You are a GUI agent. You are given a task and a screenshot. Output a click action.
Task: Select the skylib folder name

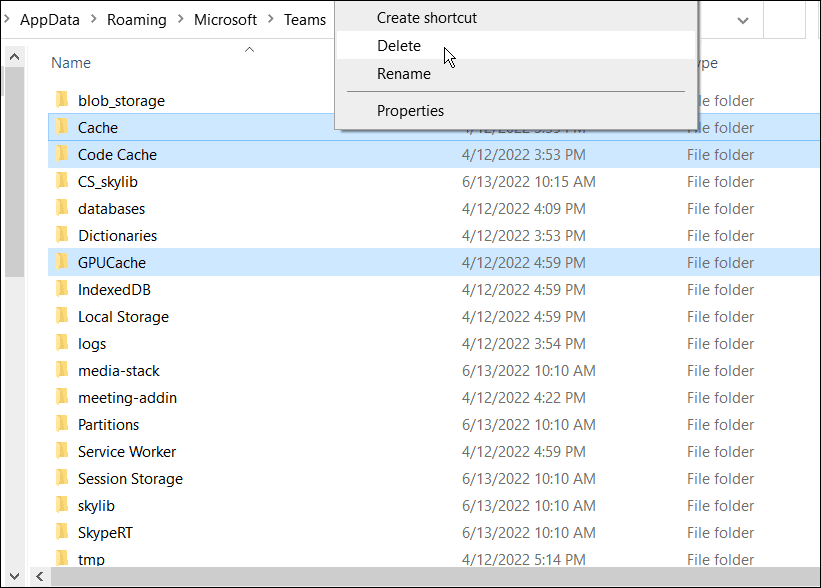[96, 506]
